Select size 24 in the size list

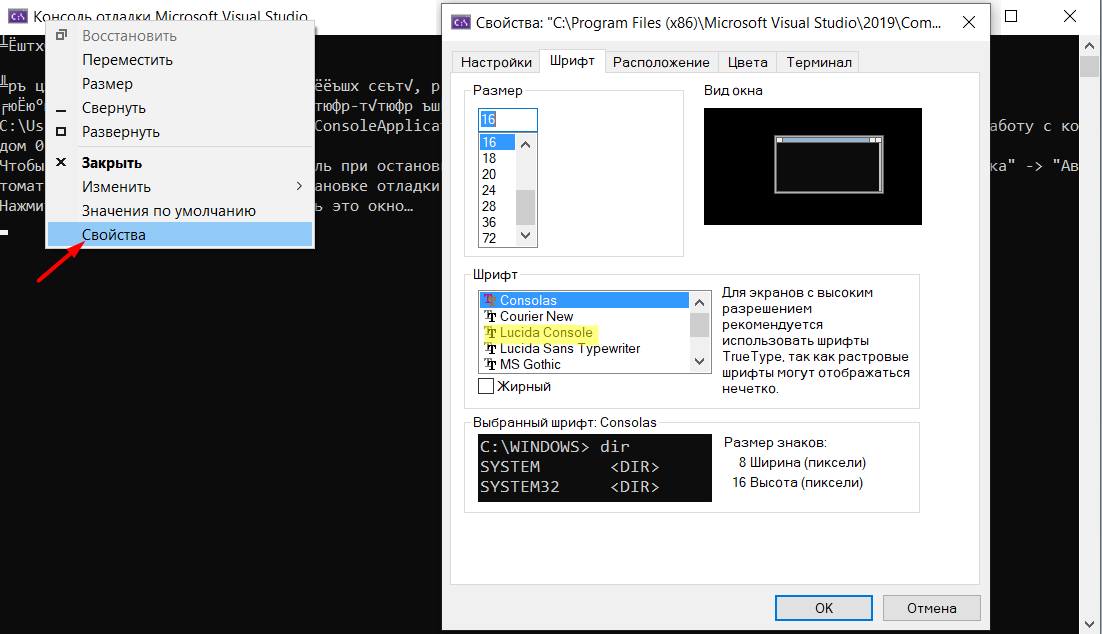pyautogui.click(x=498, y=190)
